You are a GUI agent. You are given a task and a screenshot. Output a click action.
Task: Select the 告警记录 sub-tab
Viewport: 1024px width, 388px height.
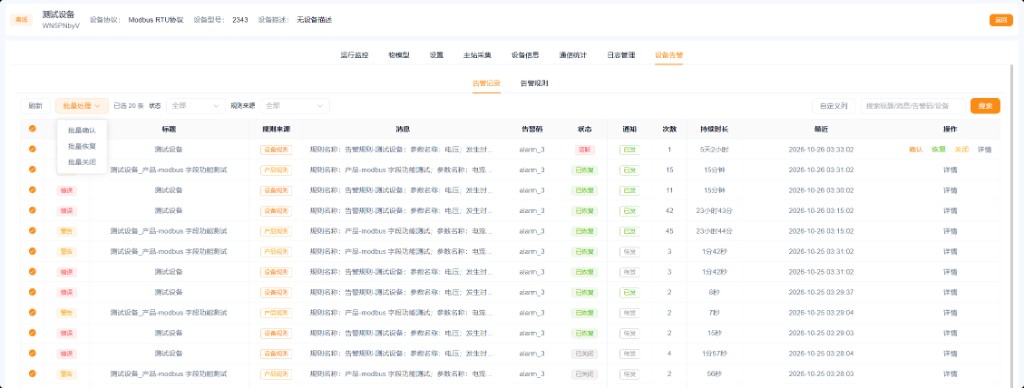pyautogui.click(x=487, y=84)
